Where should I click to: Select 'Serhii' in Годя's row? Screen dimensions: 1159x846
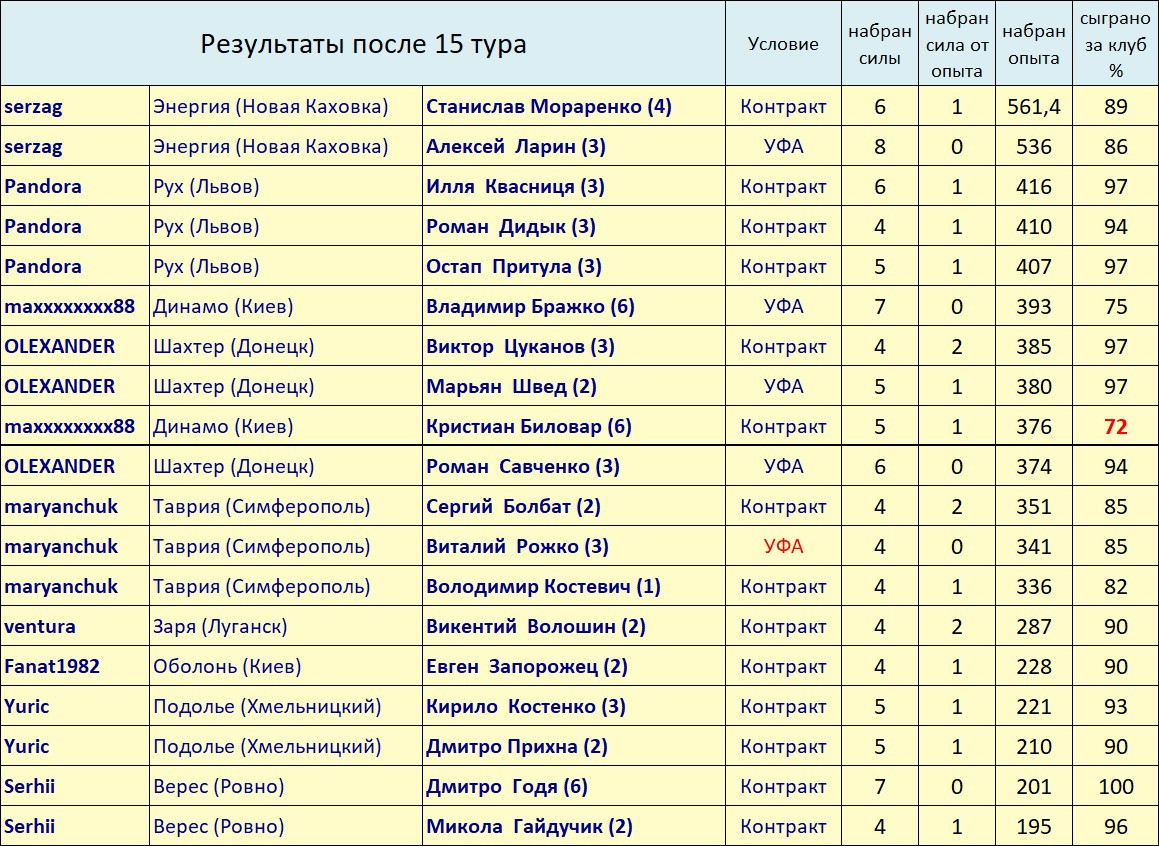click(x=30, y=785)
